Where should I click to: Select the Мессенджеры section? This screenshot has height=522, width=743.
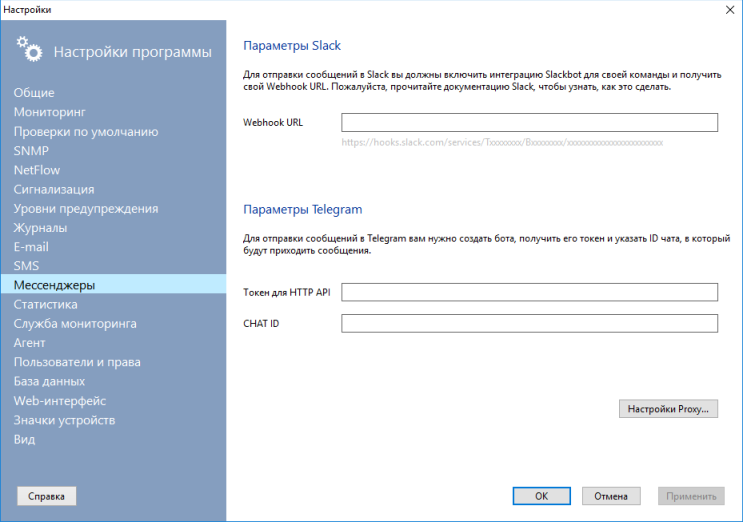tap(113, 285)
